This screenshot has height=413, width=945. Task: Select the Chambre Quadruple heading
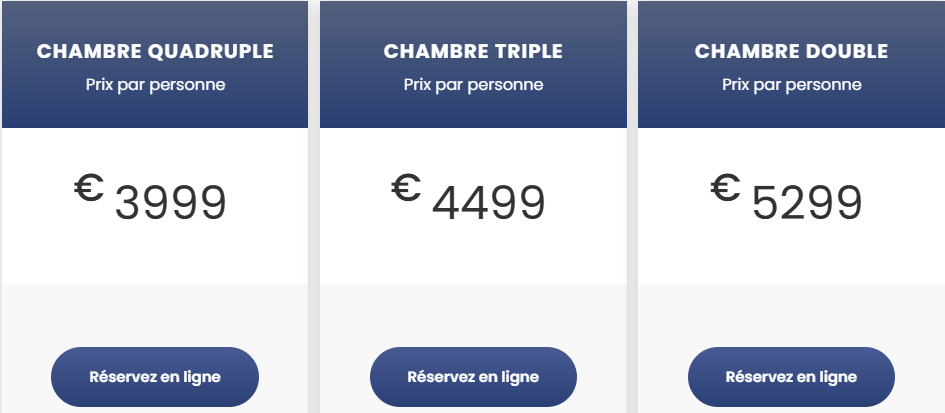point(155,51)
